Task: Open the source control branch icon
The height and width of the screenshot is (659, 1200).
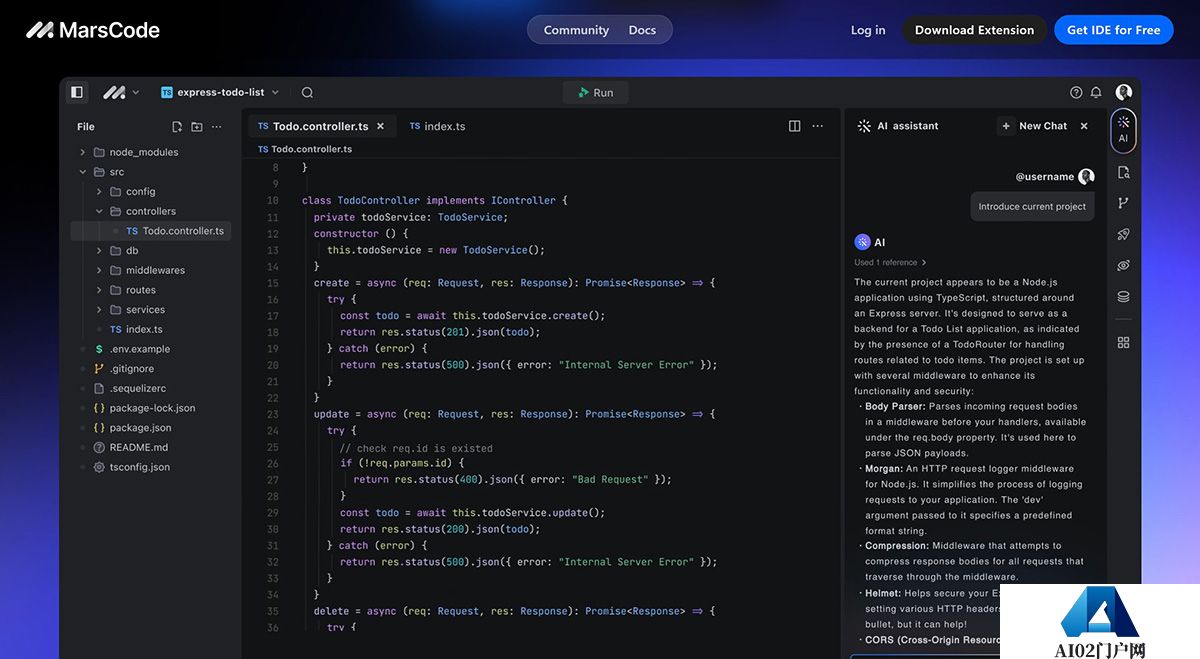Action: [1123, 203]
